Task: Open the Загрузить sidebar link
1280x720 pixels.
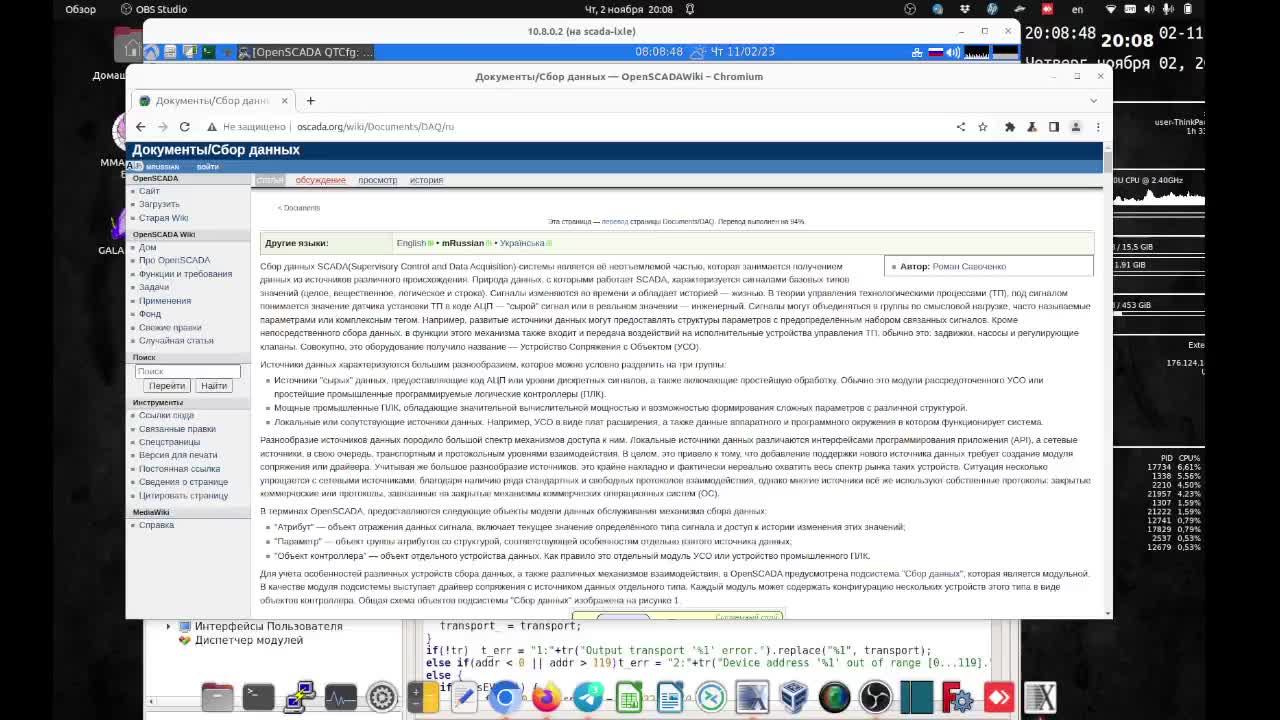Action: [159, 204]
